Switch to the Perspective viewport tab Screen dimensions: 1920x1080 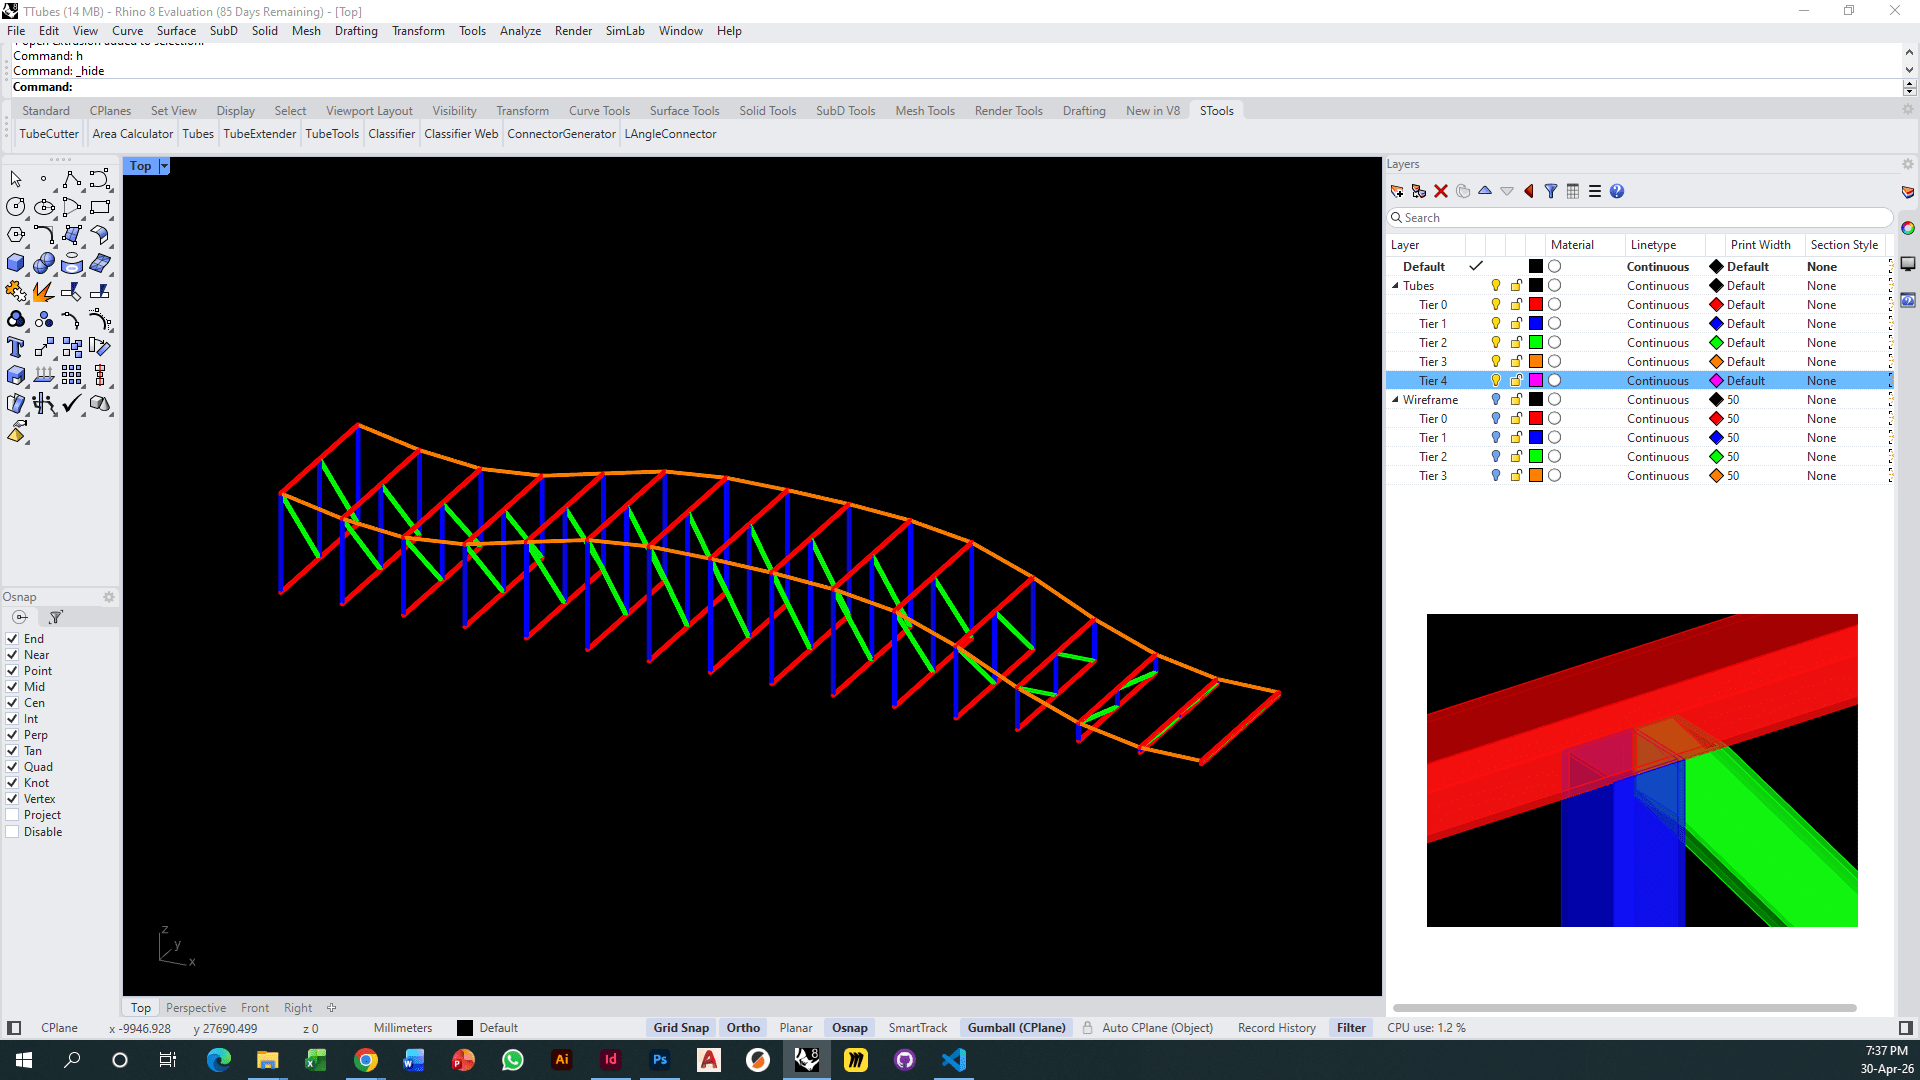196,1008
